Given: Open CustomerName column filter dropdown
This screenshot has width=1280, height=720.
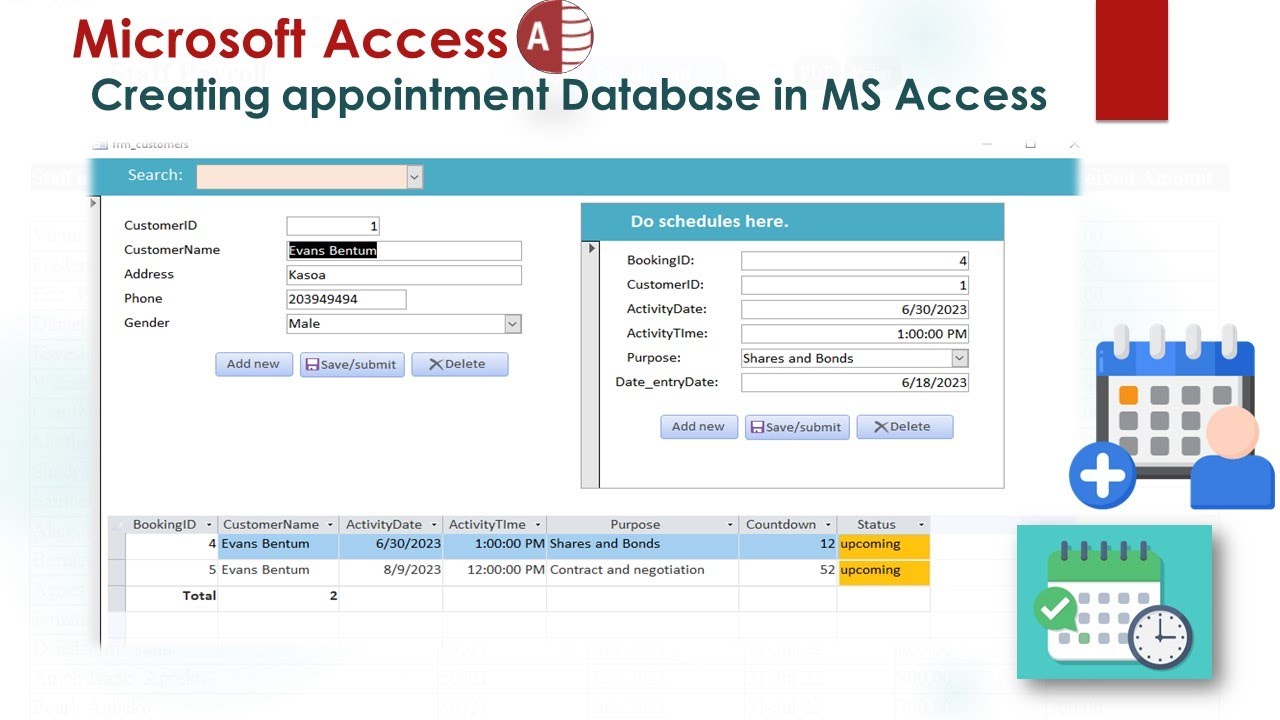Looking at the screenshot, I should pos(331,525).
